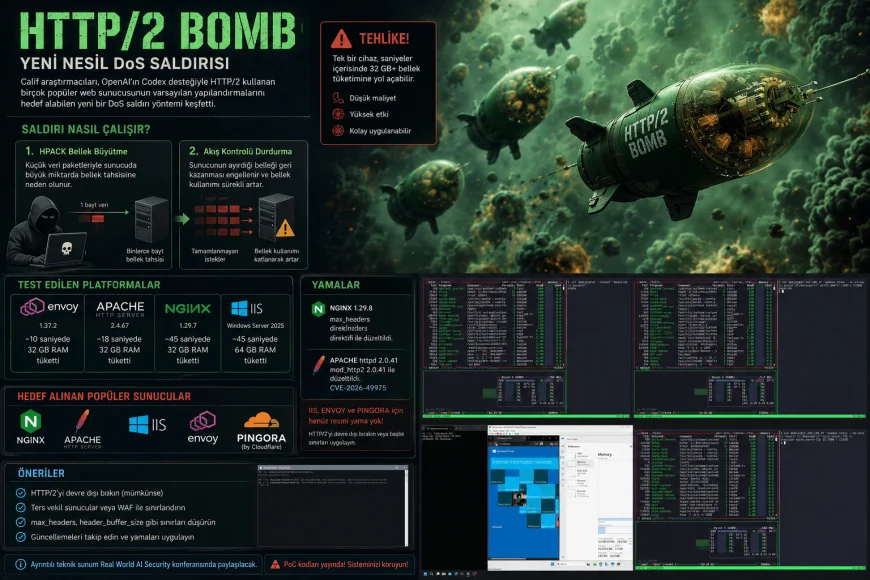
Task: Click the envoy logo under Hedef Alınan Popüler Sunucular
Action: tap(203, 427)
